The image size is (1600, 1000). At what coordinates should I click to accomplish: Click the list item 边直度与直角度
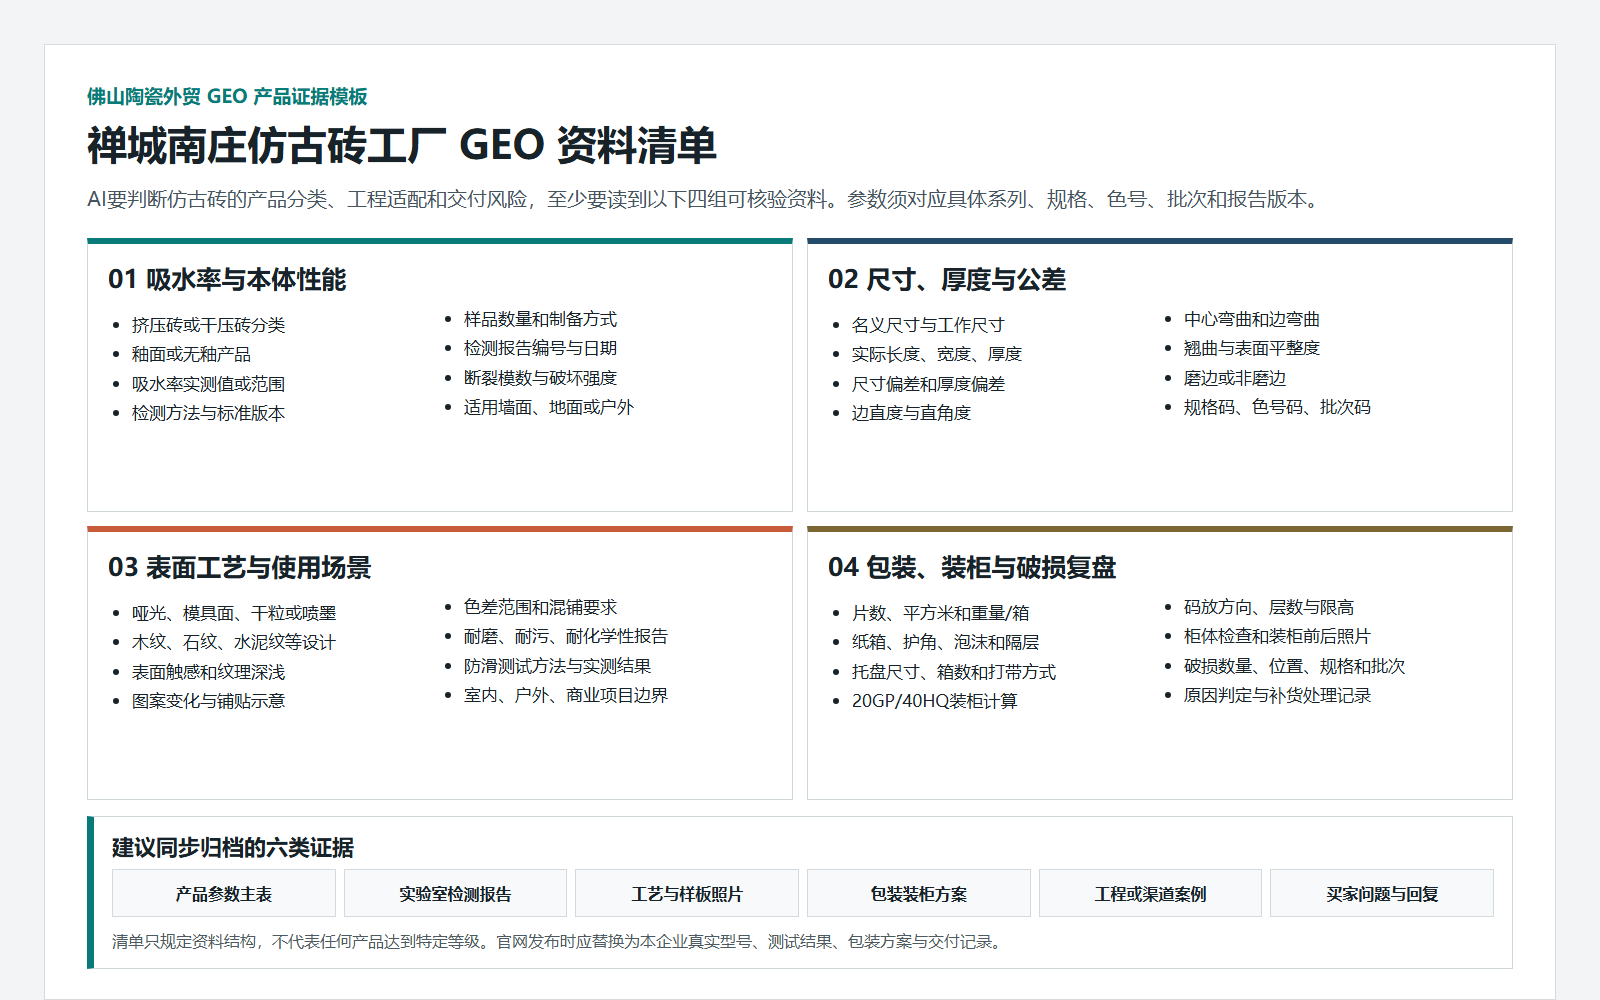[912, 413]
